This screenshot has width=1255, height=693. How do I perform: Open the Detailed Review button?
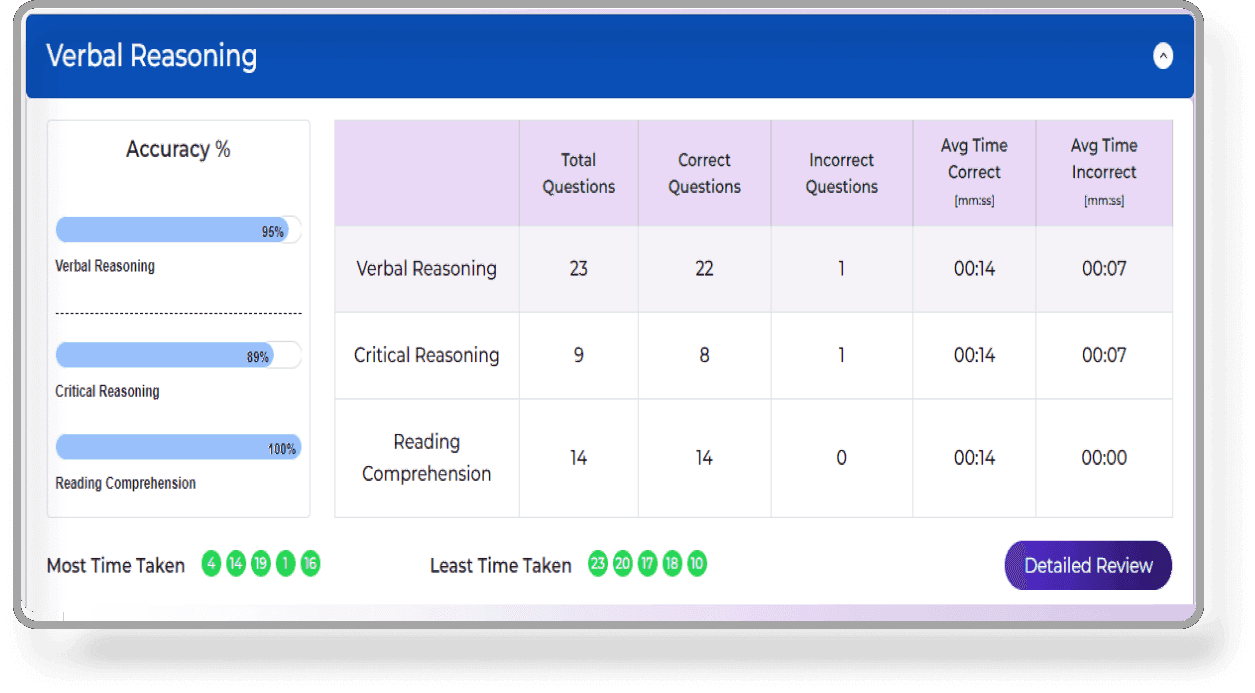click(x=1088, y=565)
